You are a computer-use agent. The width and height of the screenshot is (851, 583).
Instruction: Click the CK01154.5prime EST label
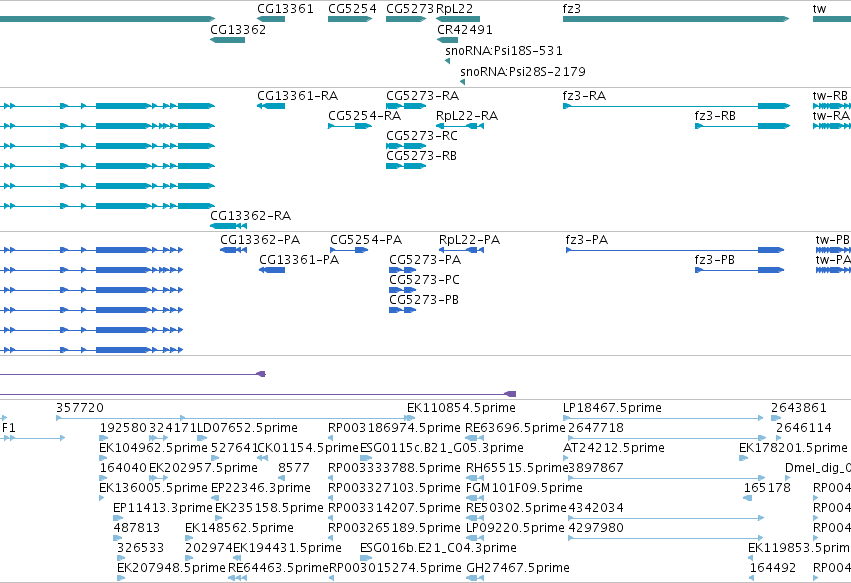tap(307, 448)
